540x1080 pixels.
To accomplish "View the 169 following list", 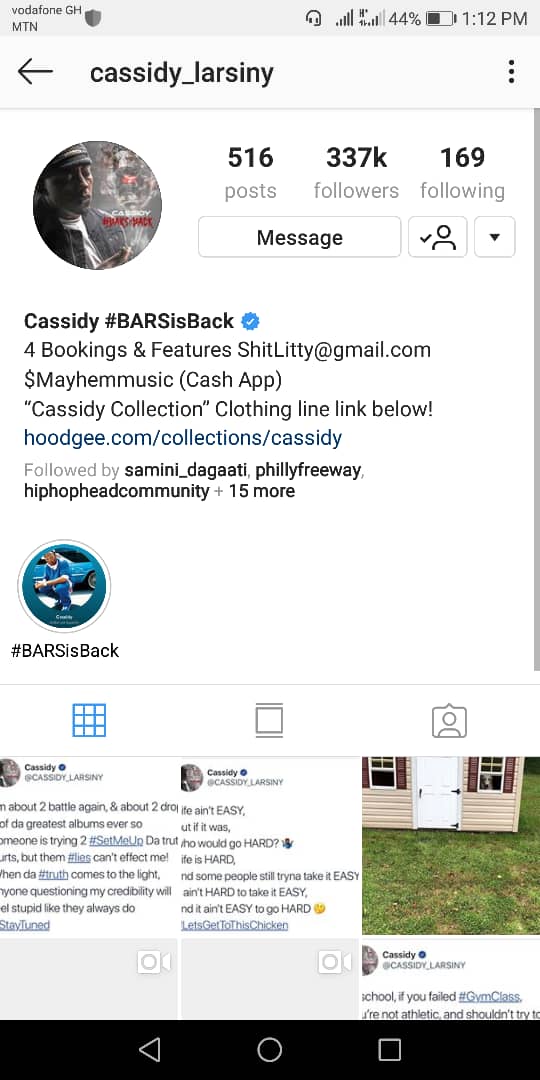I will point(462,174).
